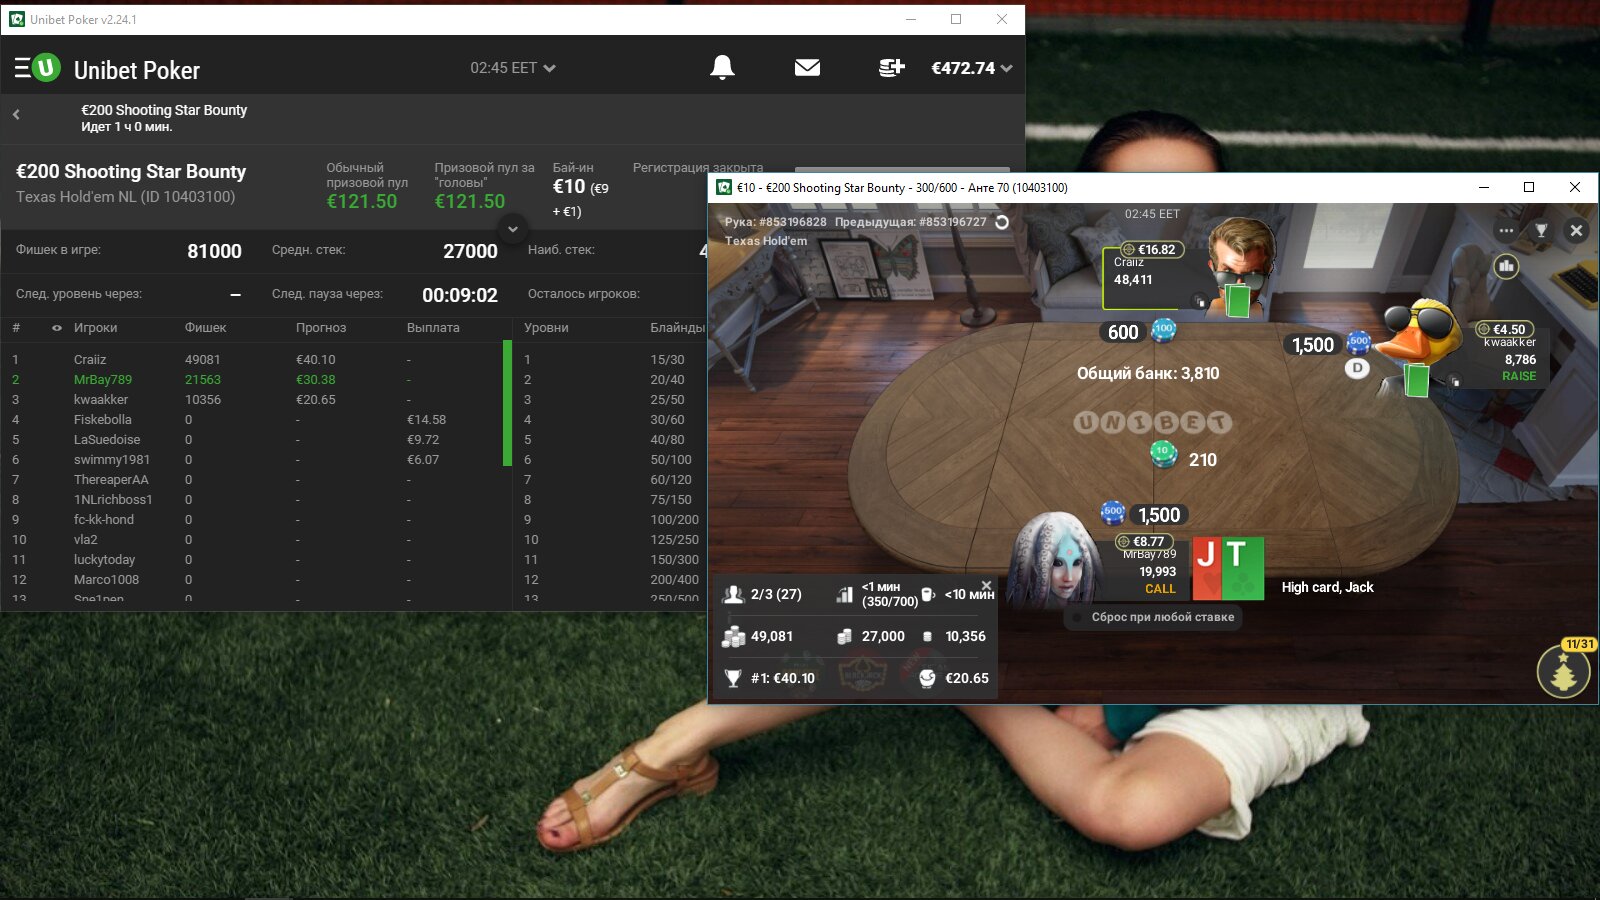
Task: Click the first prize trophy #1: €40.10
Action: click(x=733, y=678)
